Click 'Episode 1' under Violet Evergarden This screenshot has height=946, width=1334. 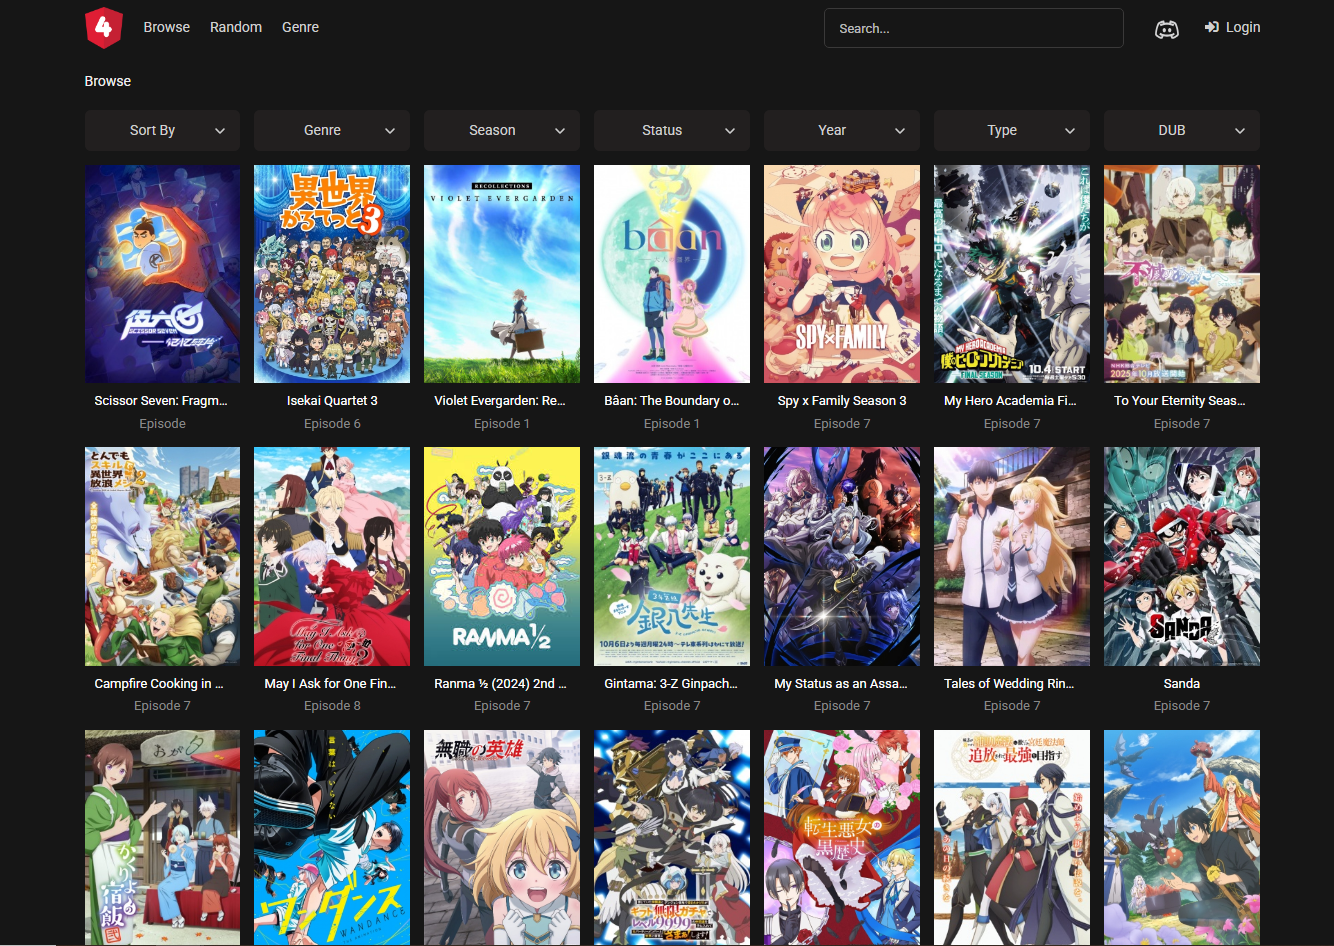pos(502,423)
